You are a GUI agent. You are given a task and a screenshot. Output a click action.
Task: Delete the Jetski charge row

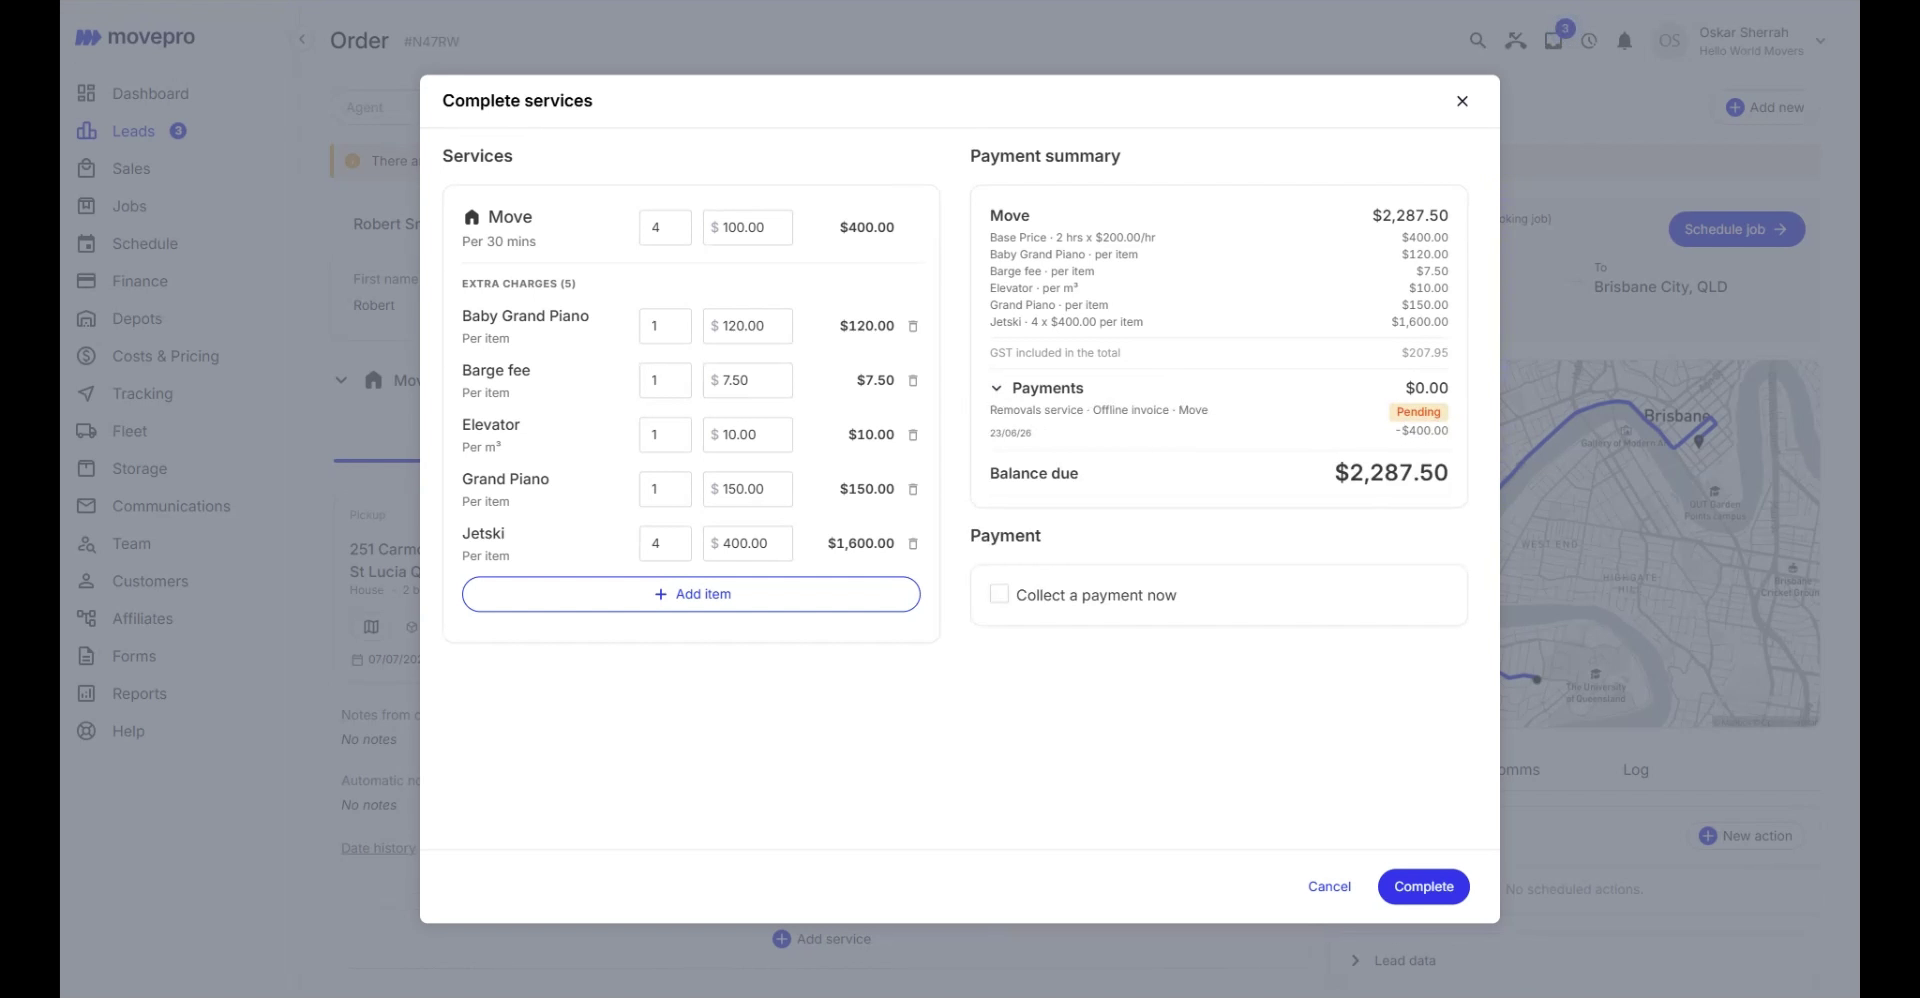click(913, 544)
